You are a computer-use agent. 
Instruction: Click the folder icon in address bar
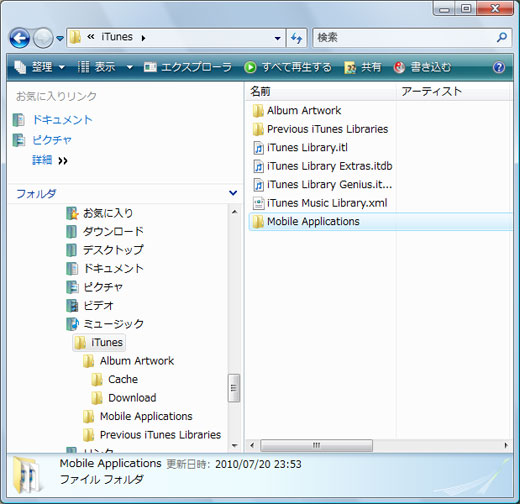[x=75, y=37]
